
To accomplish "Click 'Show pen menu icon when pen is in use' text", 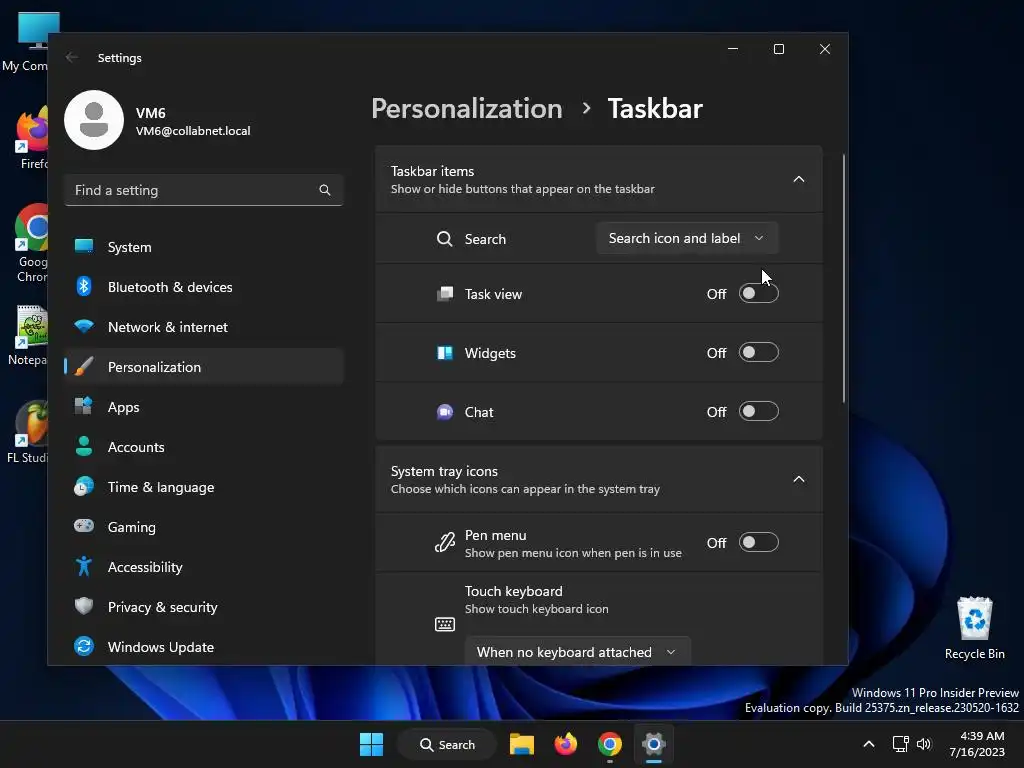I will pyautogui.click(x=573, y=552).
